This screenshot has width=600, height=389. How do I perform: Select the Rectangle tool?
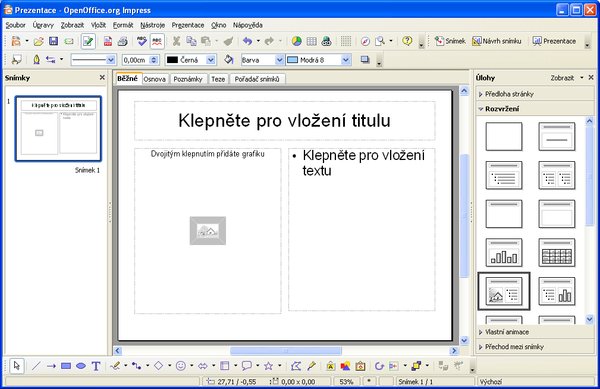tap(66, 366)
